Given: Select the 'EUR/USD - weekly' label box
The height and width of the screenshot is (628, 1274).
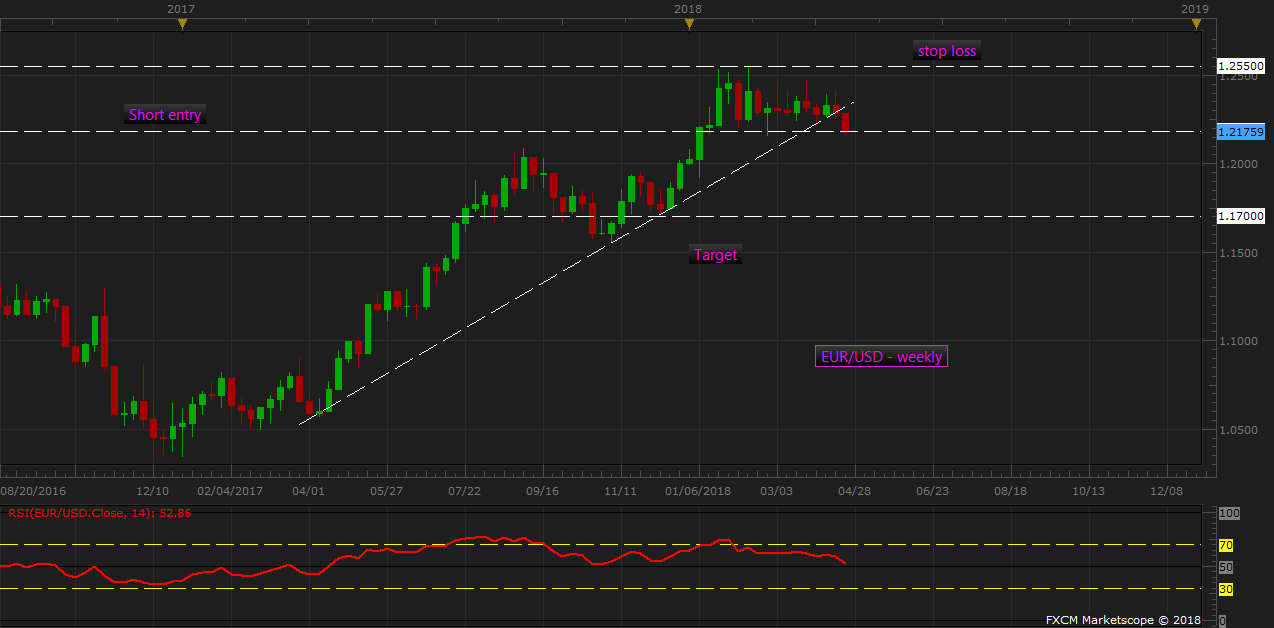Looking at the screenshot, I should [881, 357].
